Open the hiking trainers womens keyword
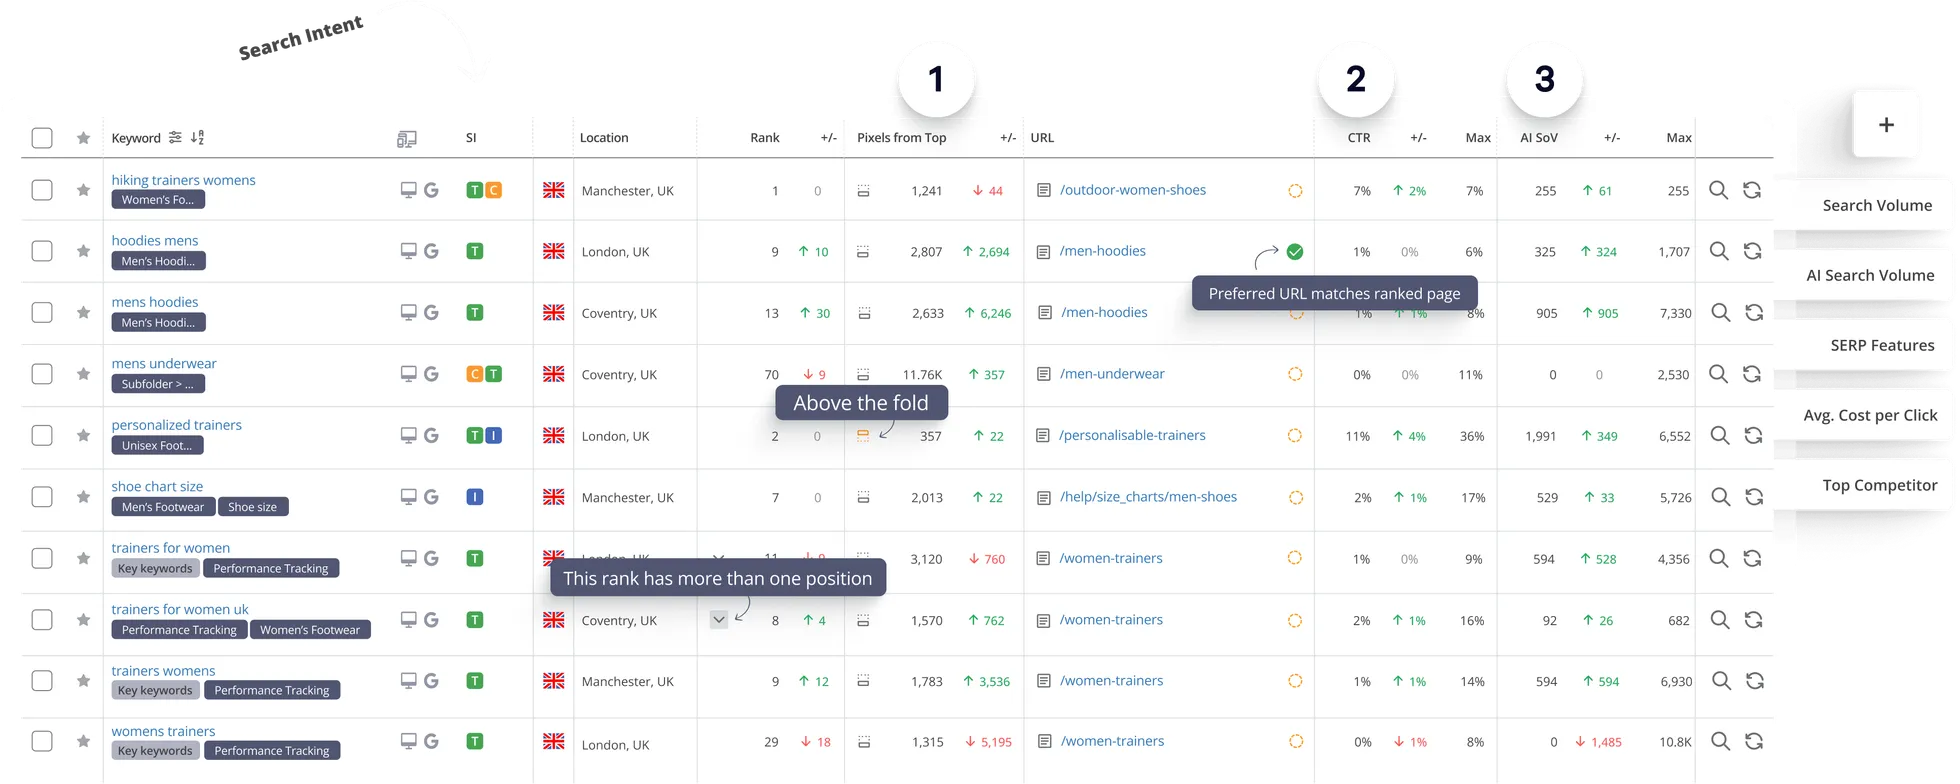 tap(183, 180)
